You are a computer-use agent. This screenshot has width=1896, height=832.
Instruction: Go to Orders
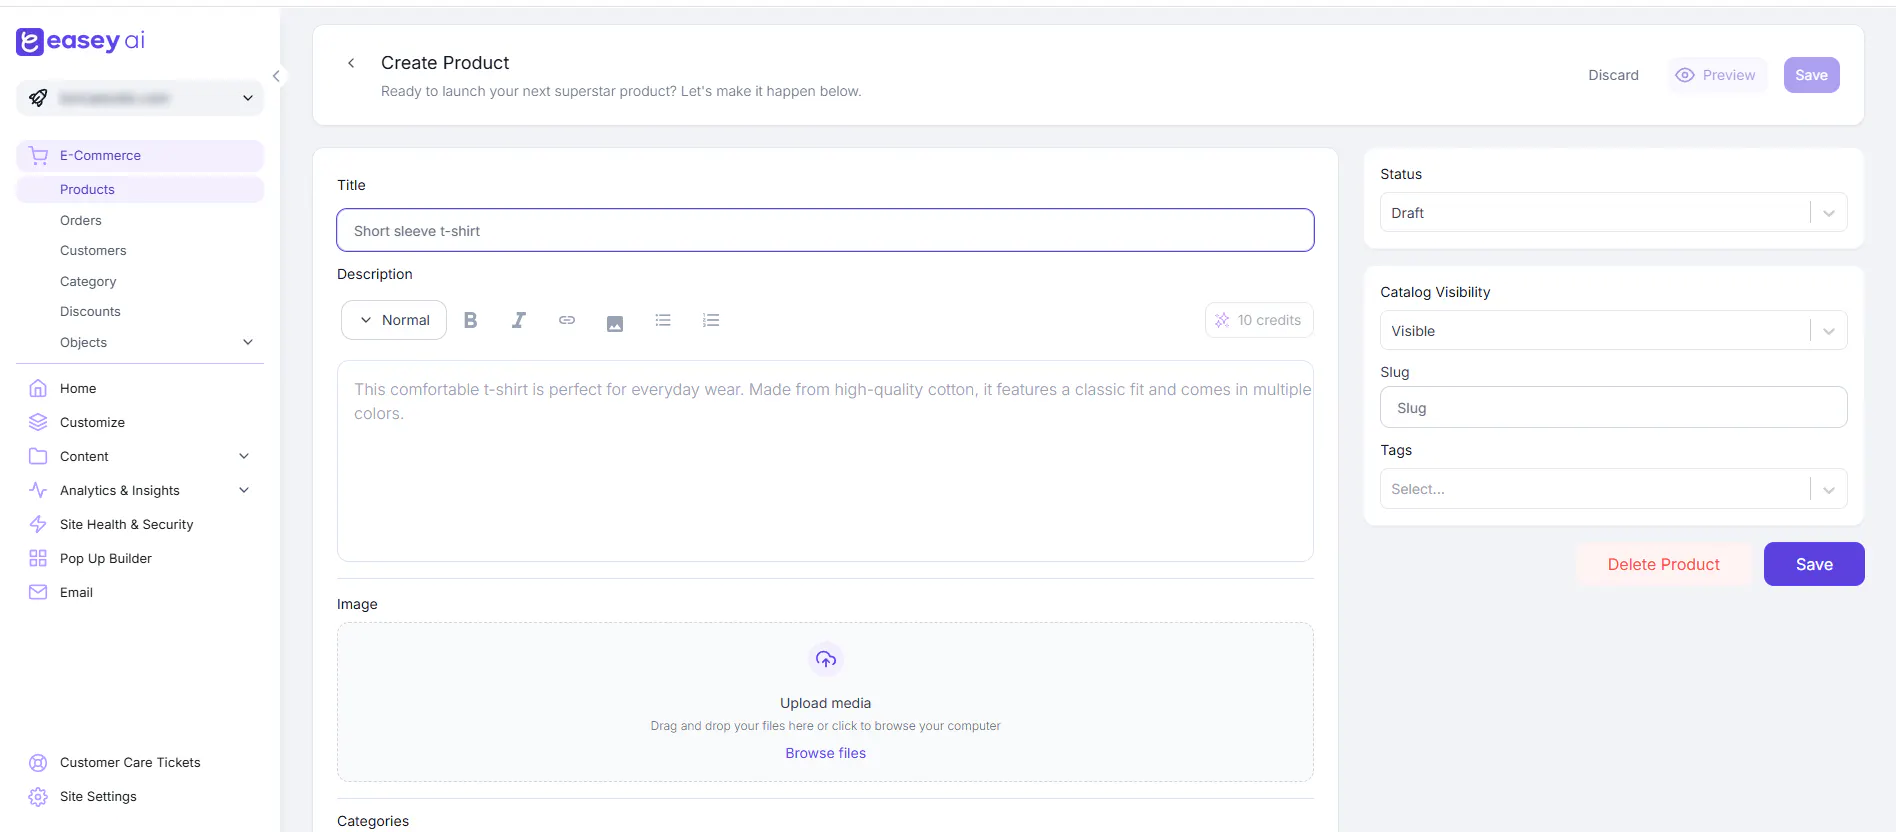pyautogui.click(x=81, y=220)
